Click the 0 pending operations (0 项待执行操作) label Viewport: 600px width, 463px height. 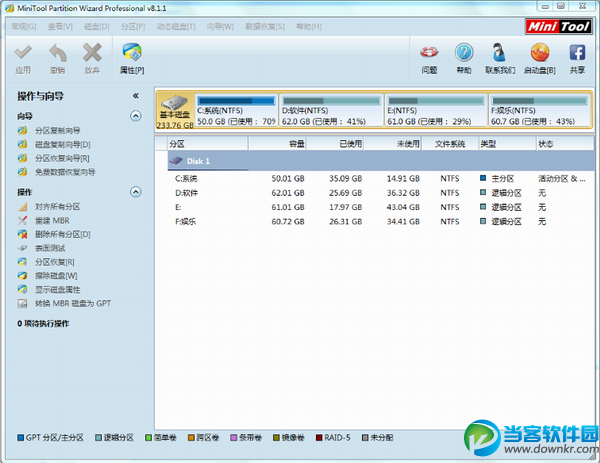pos(43,324)
